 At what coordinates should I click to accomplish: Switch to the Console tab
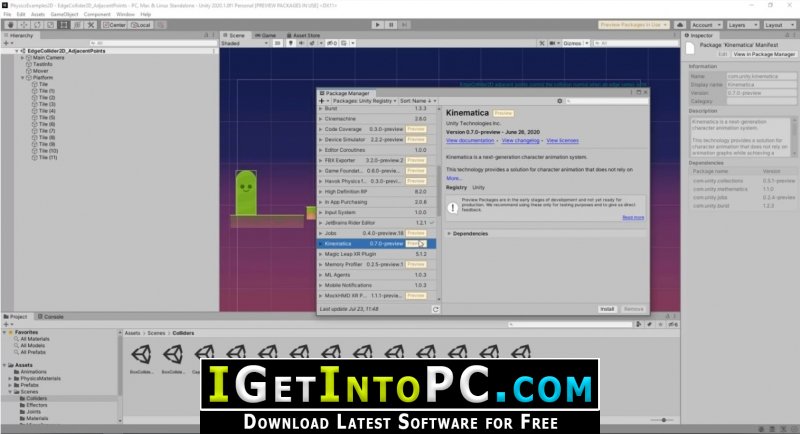point(51,317)
